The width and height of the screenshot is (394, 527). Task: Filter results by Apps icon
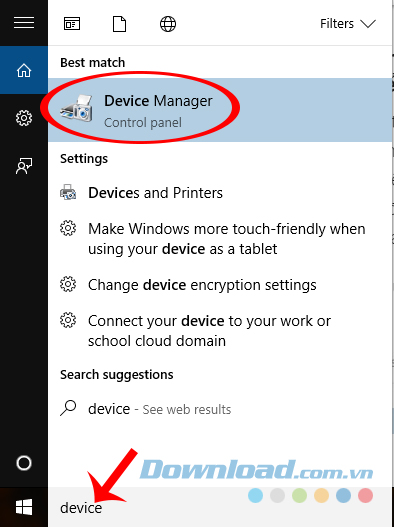[x=72, y=24]
